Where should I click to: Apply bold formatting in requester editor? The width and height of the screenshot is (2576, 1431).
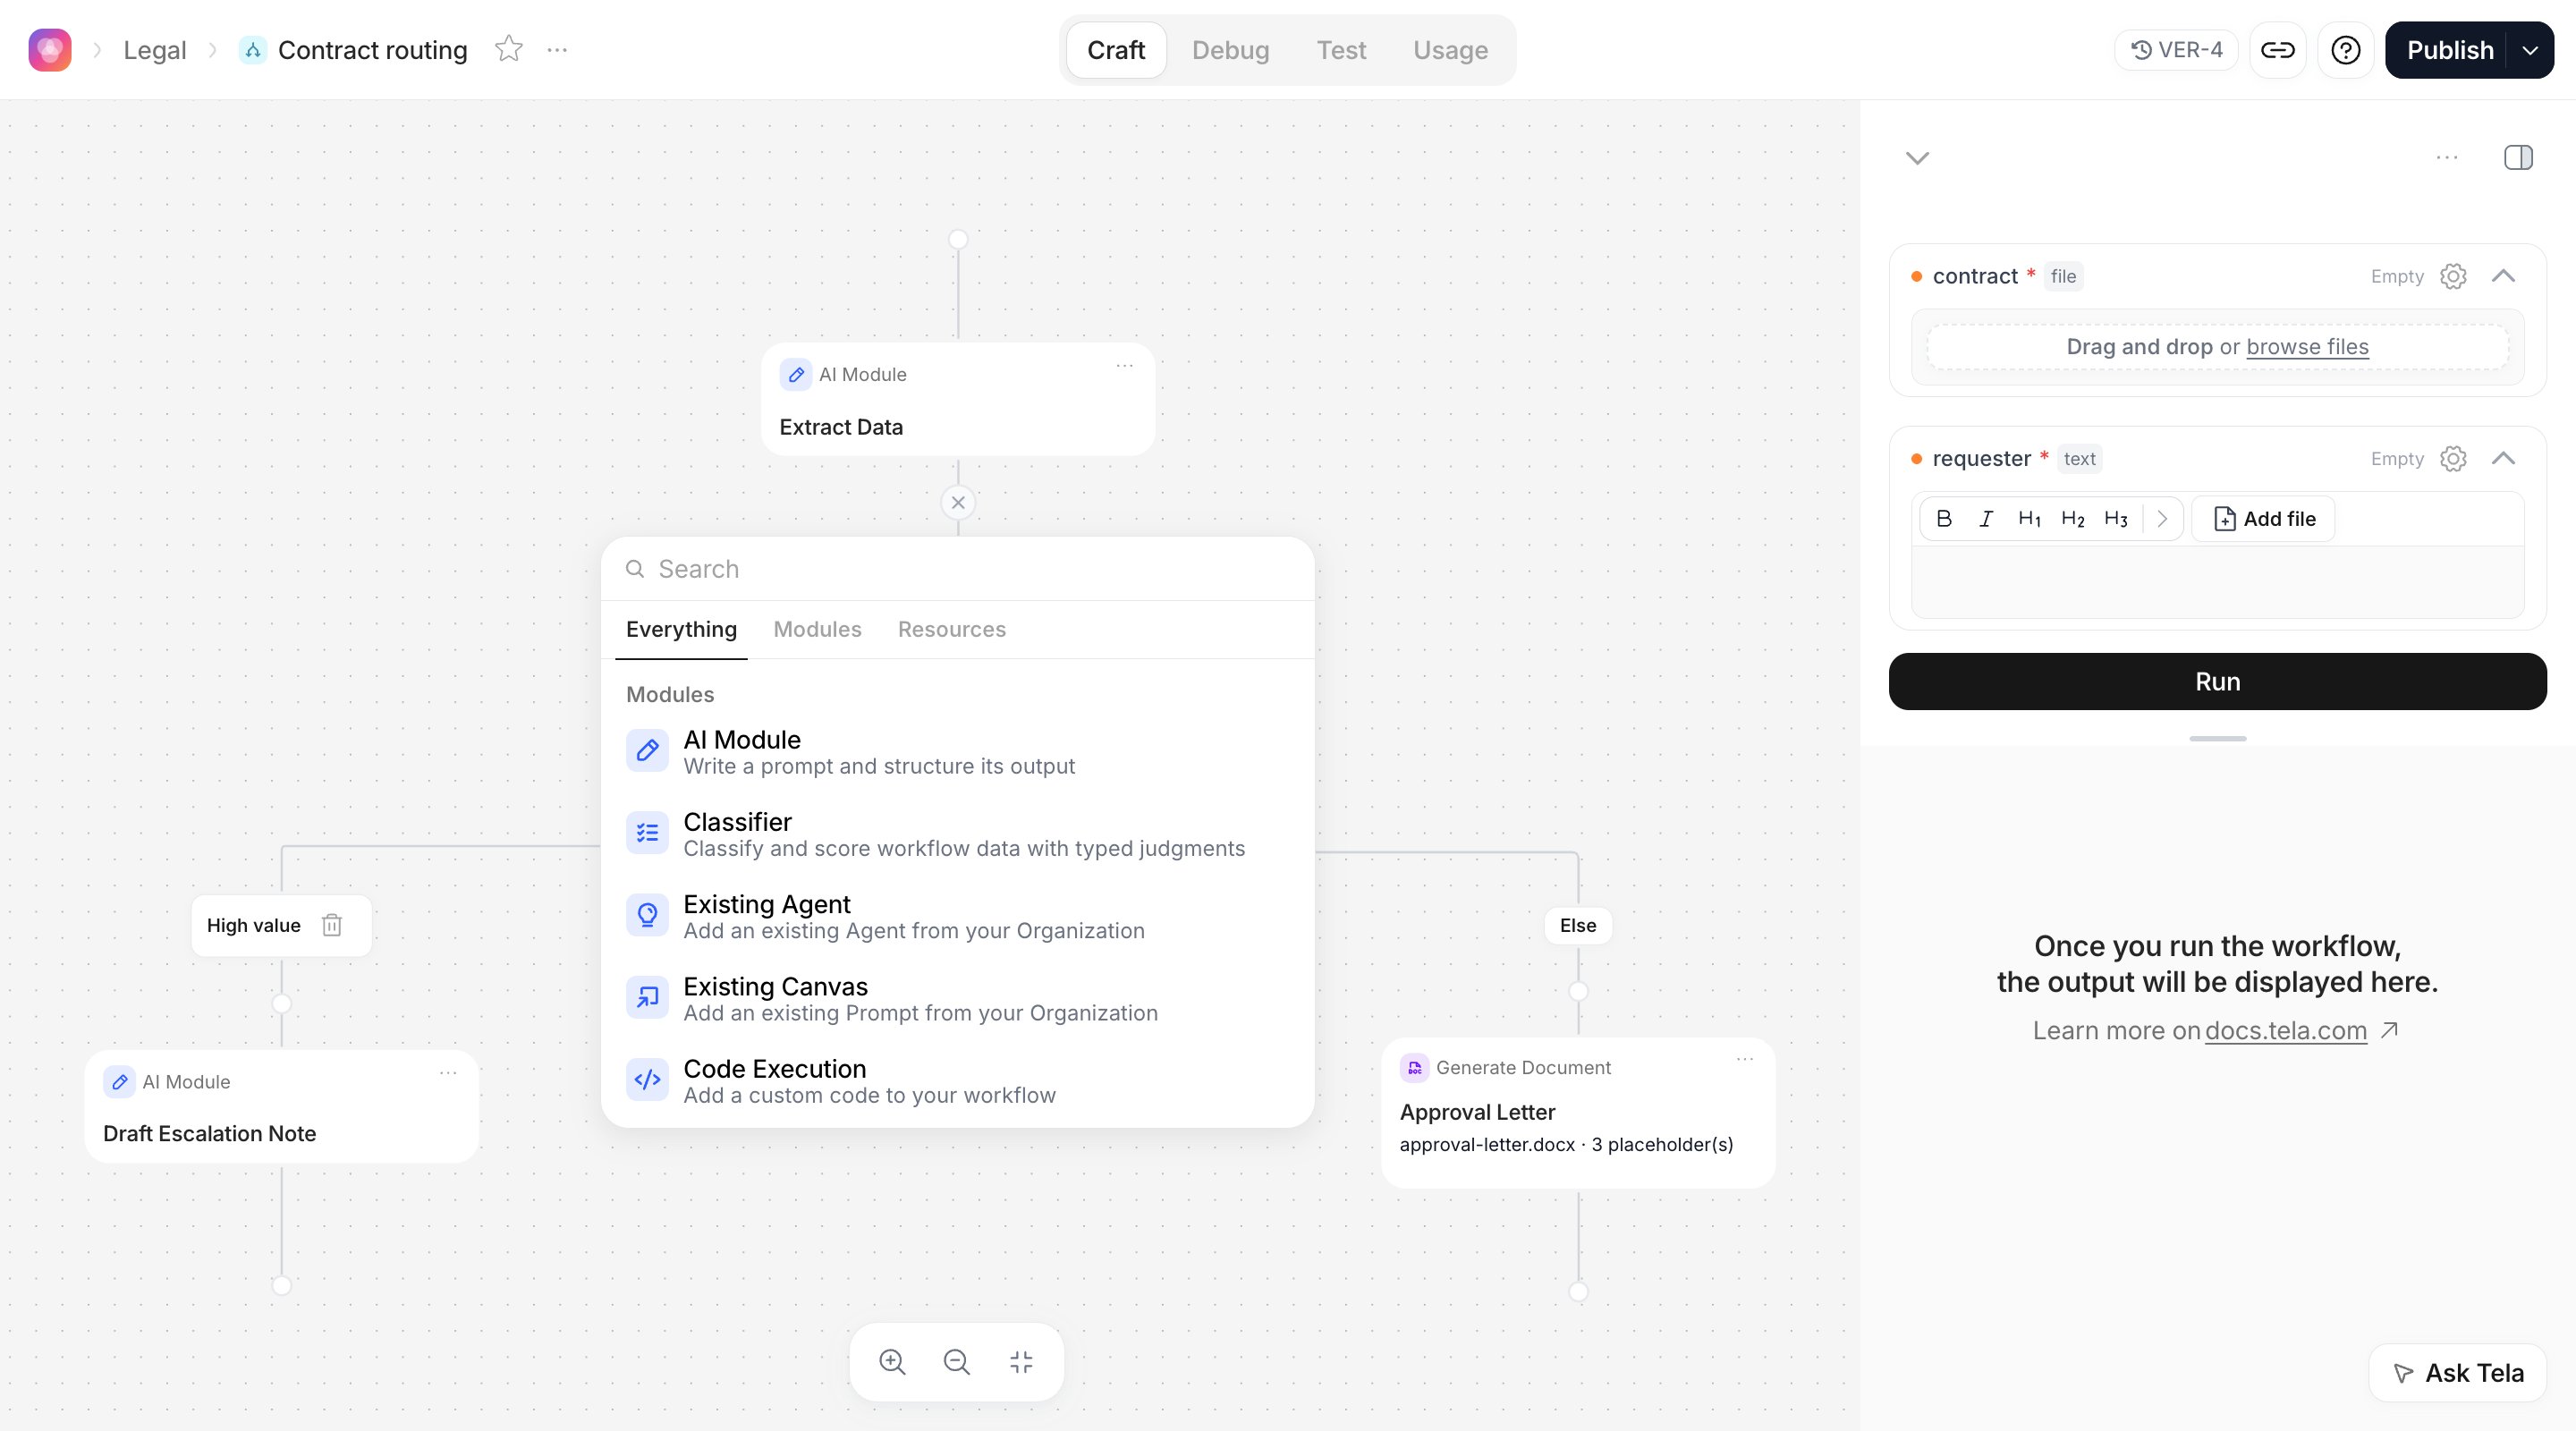point(1944,518)
